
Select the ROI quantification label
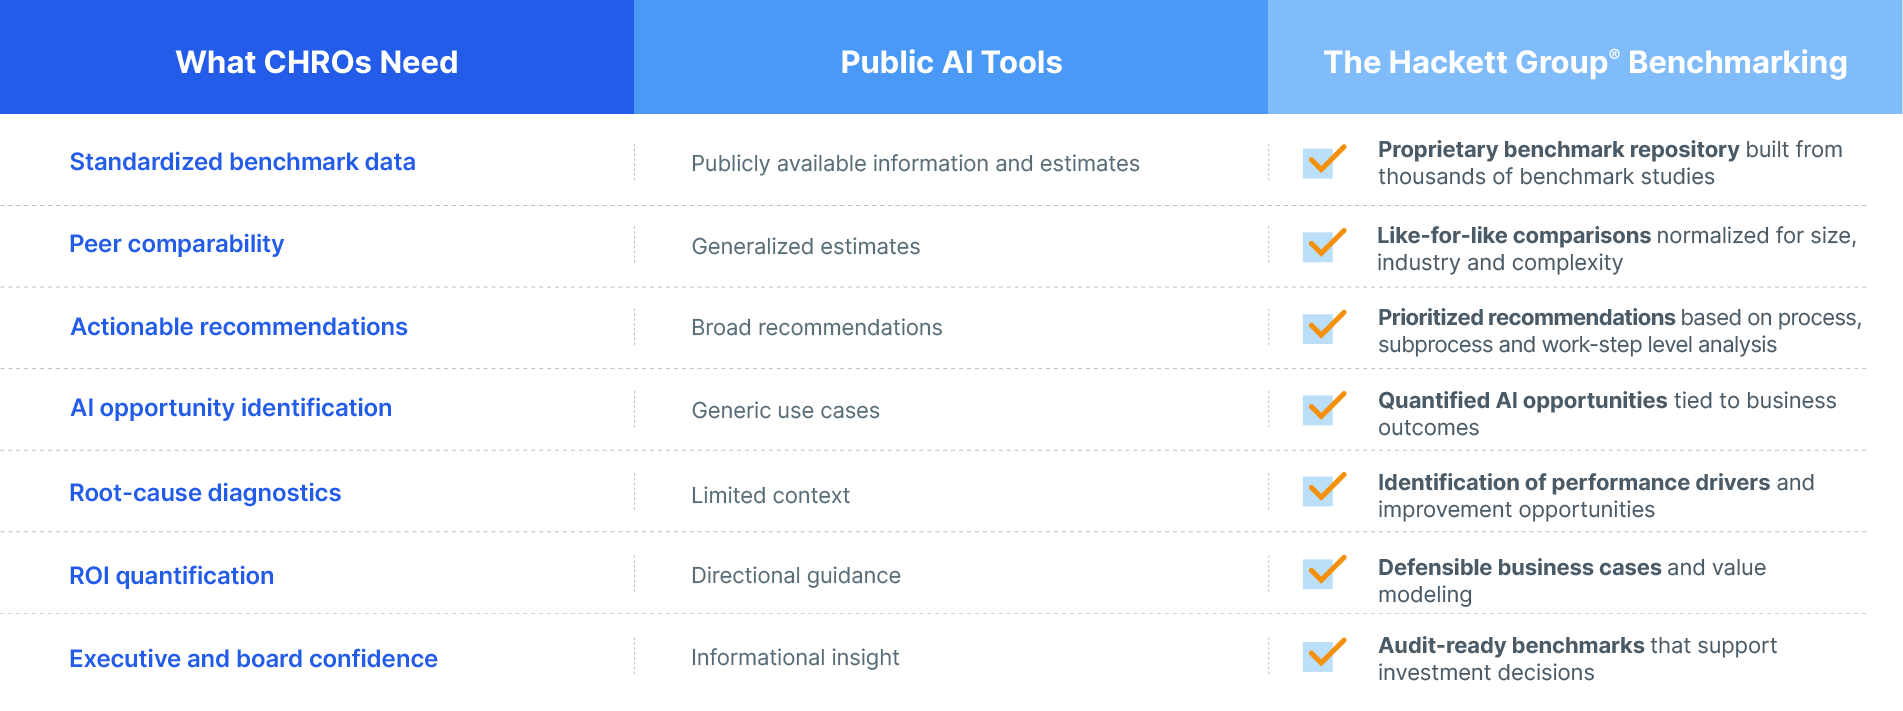pyautogui.click(x=171, y=576)
